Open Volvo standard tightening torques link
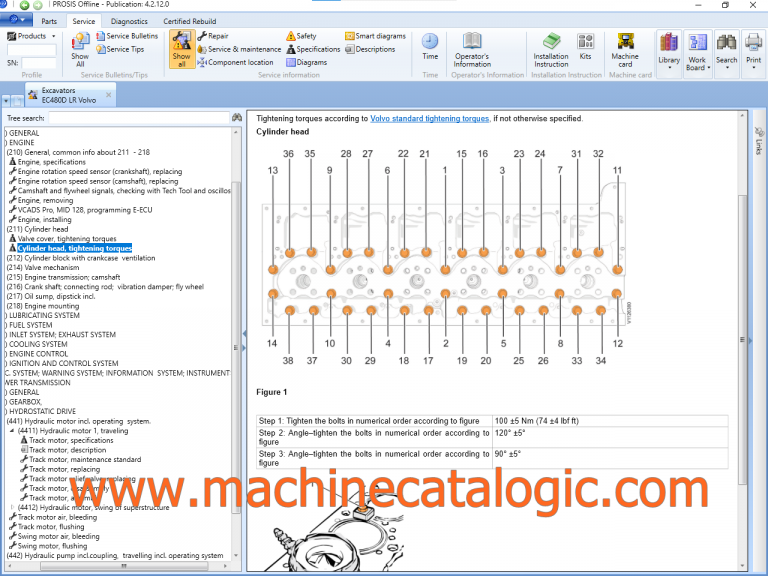The height and width of the screenshot is (576, 768). (x=430, y=119)
